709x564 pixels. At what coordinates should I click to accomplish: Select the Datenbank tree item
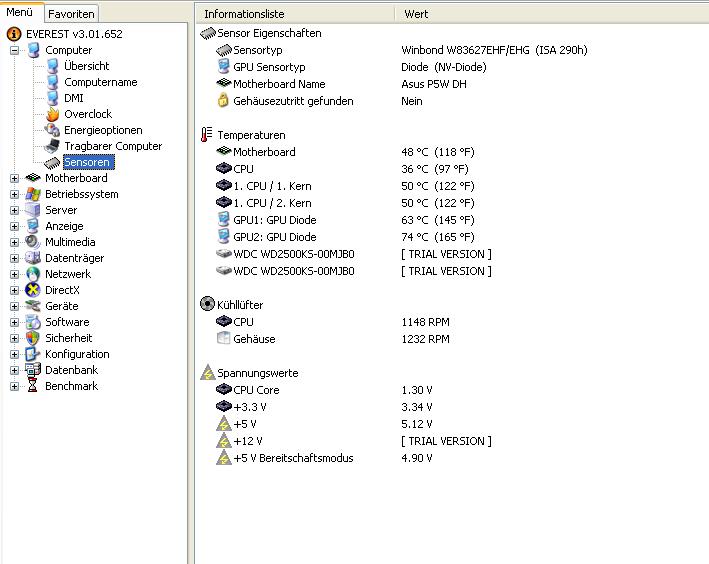click(x=71, y=370)
